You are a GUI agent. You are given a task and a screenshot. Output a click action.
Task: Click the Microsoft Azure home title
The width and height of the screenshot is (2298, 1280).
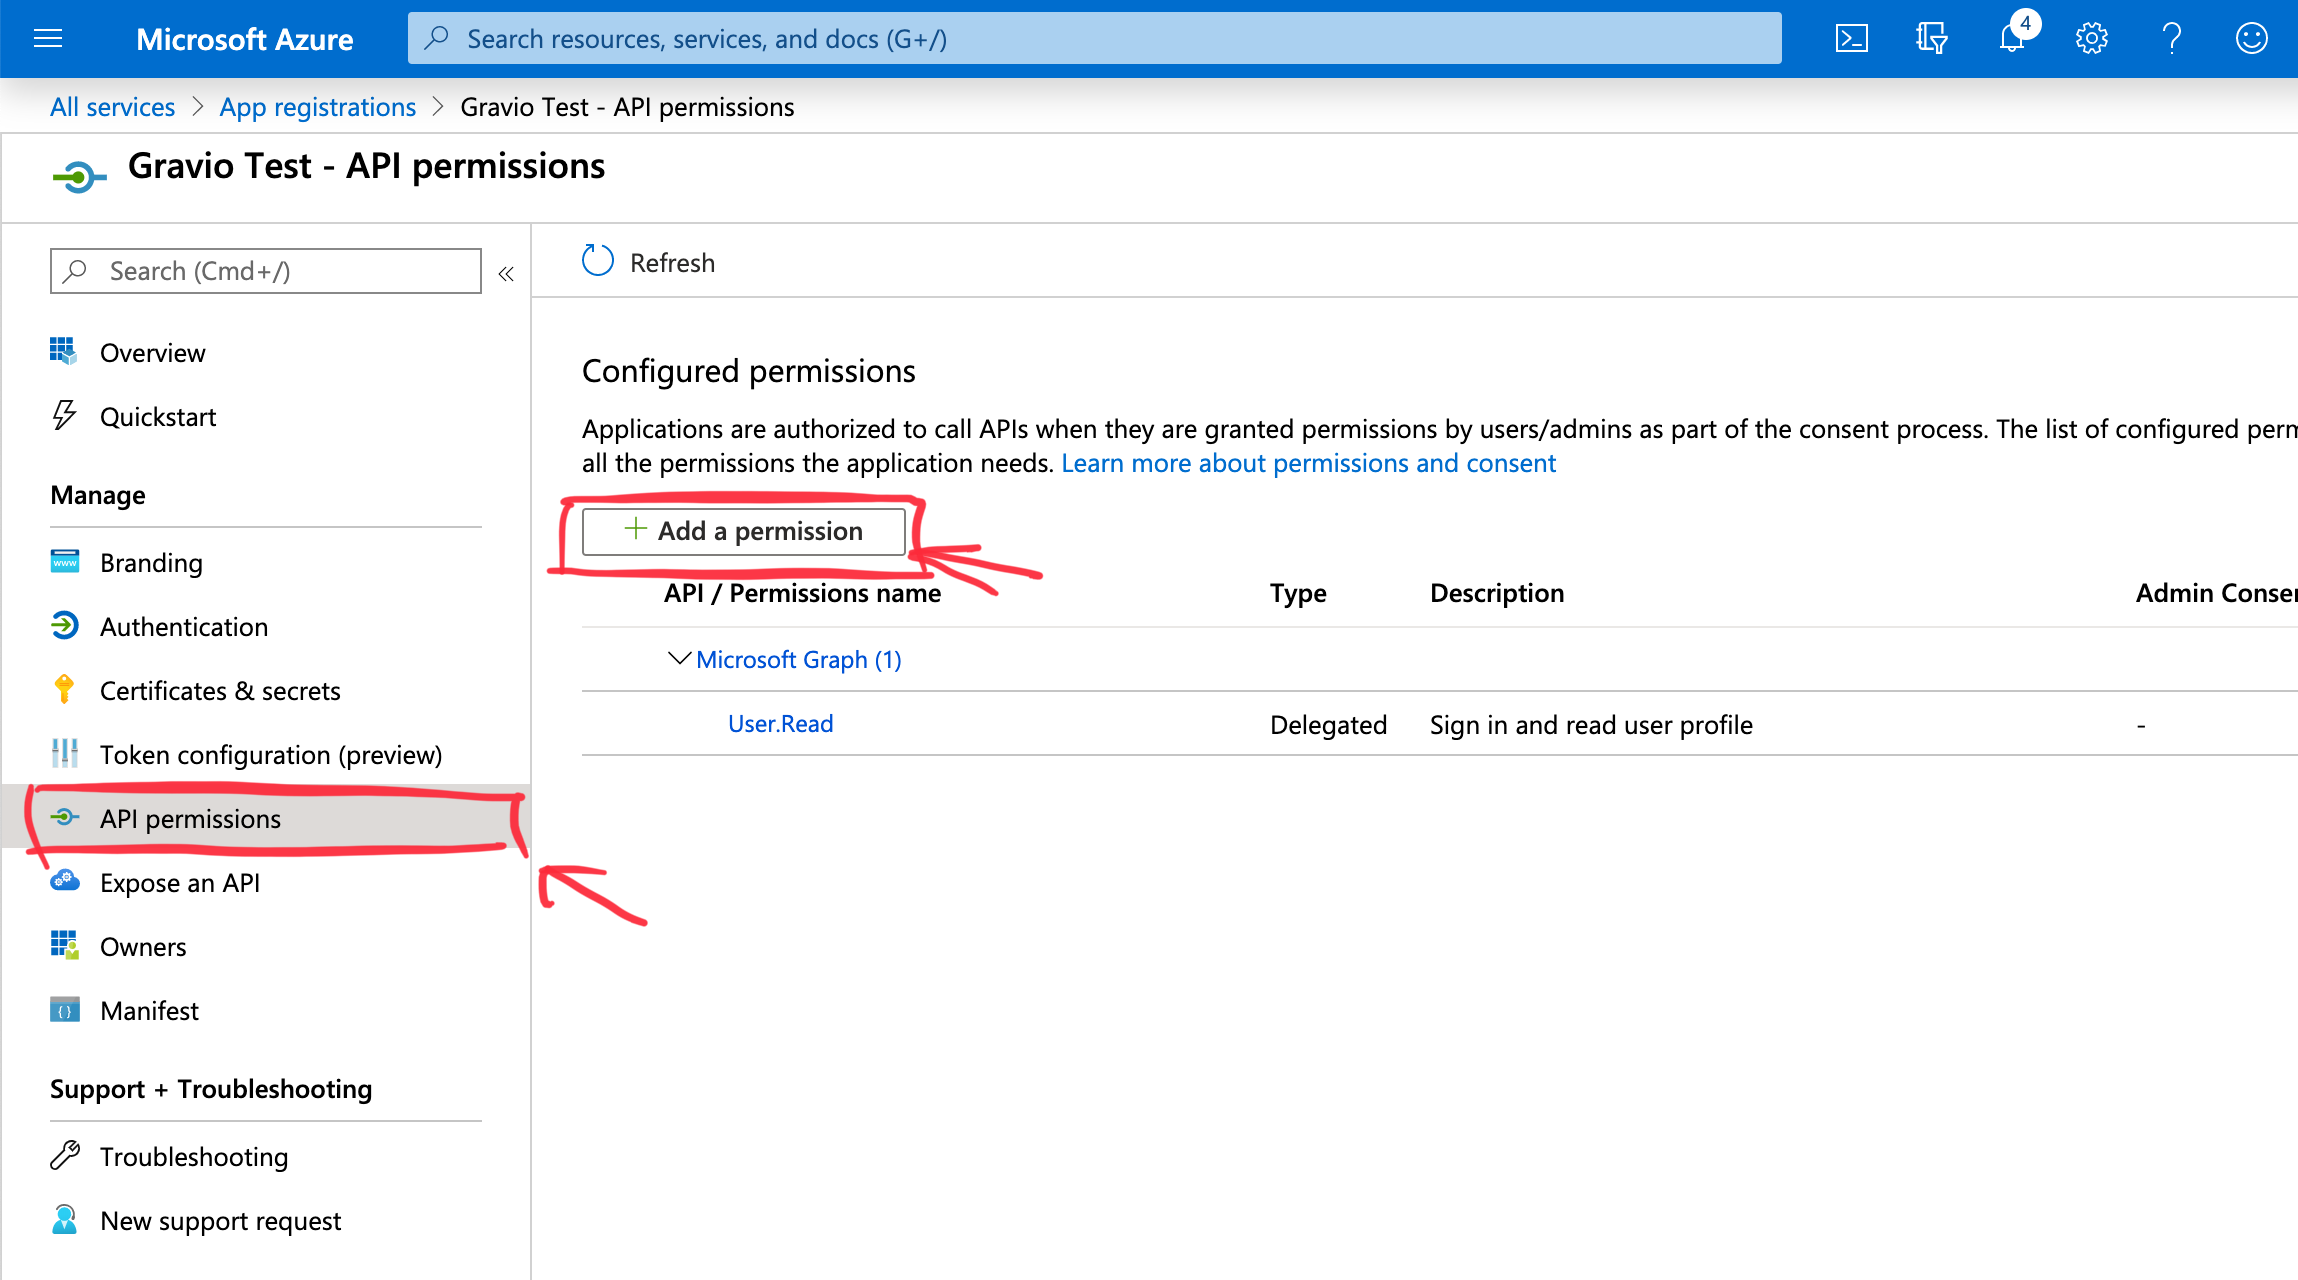244,39
